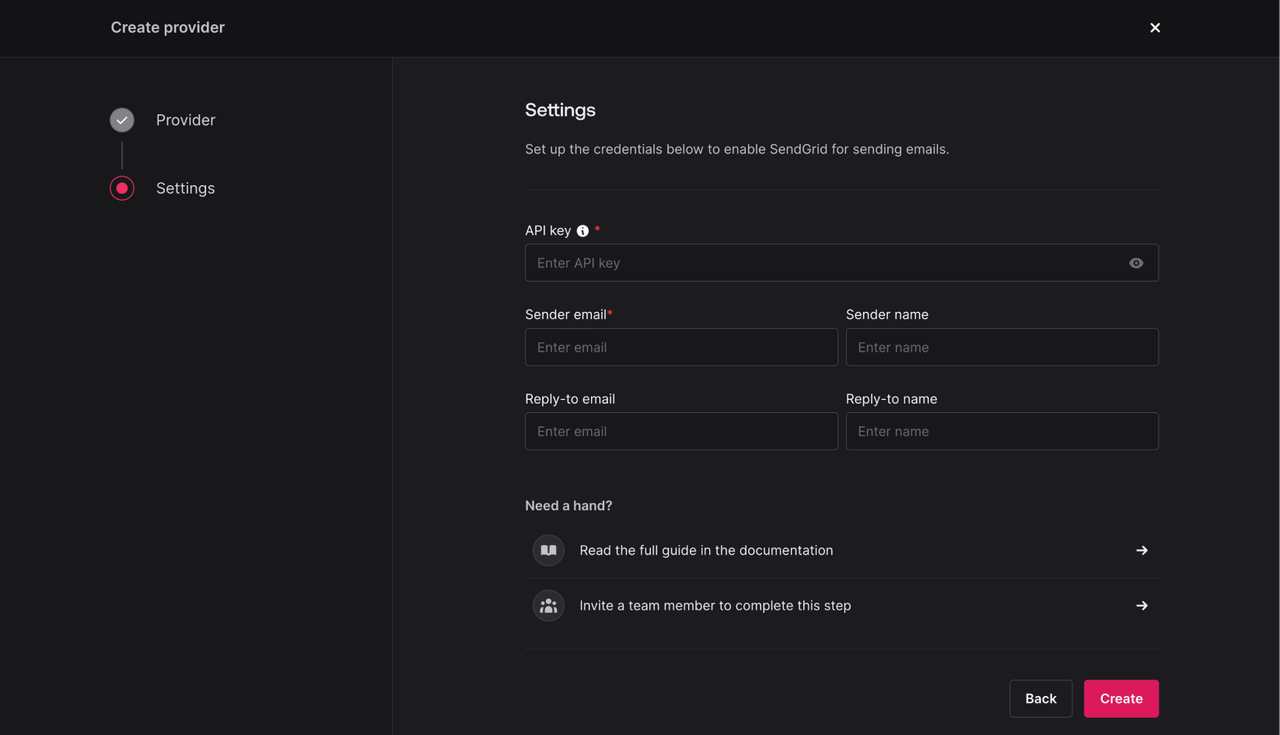The height and width of the screenshot is (735, 1280).
Task: Focus the Reply-to email input field
Action: pos(681,431)
